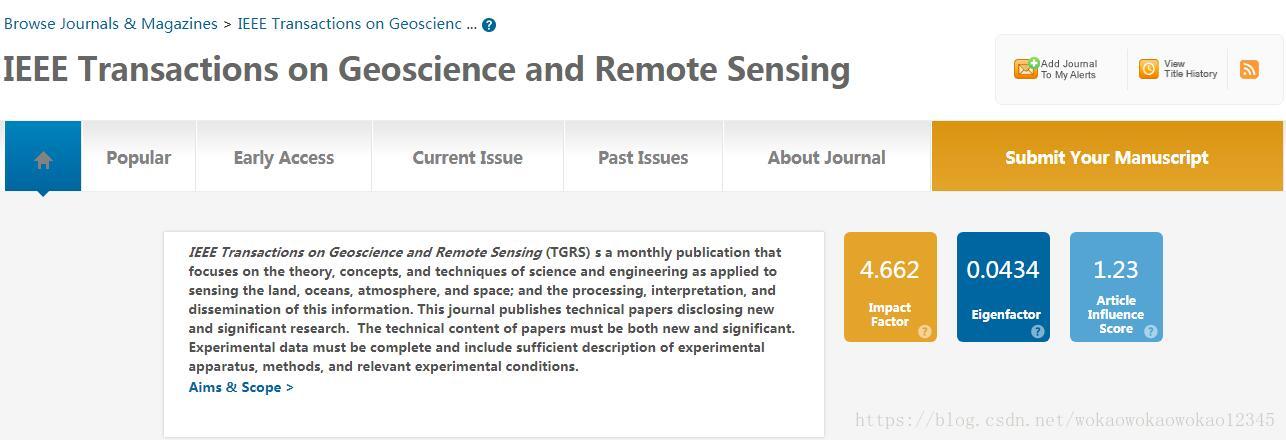Viewport: 1286px width, 440px height.
Task: Select the Current Issue tab
Action: [467, 158]
